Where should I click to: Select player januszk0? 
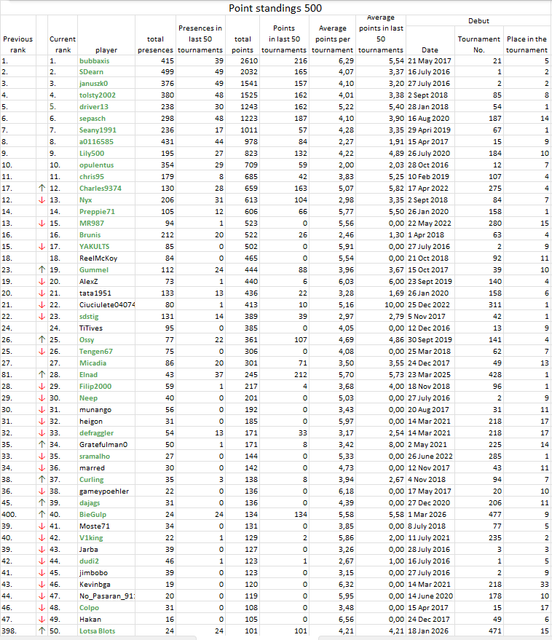click(93, 83)
